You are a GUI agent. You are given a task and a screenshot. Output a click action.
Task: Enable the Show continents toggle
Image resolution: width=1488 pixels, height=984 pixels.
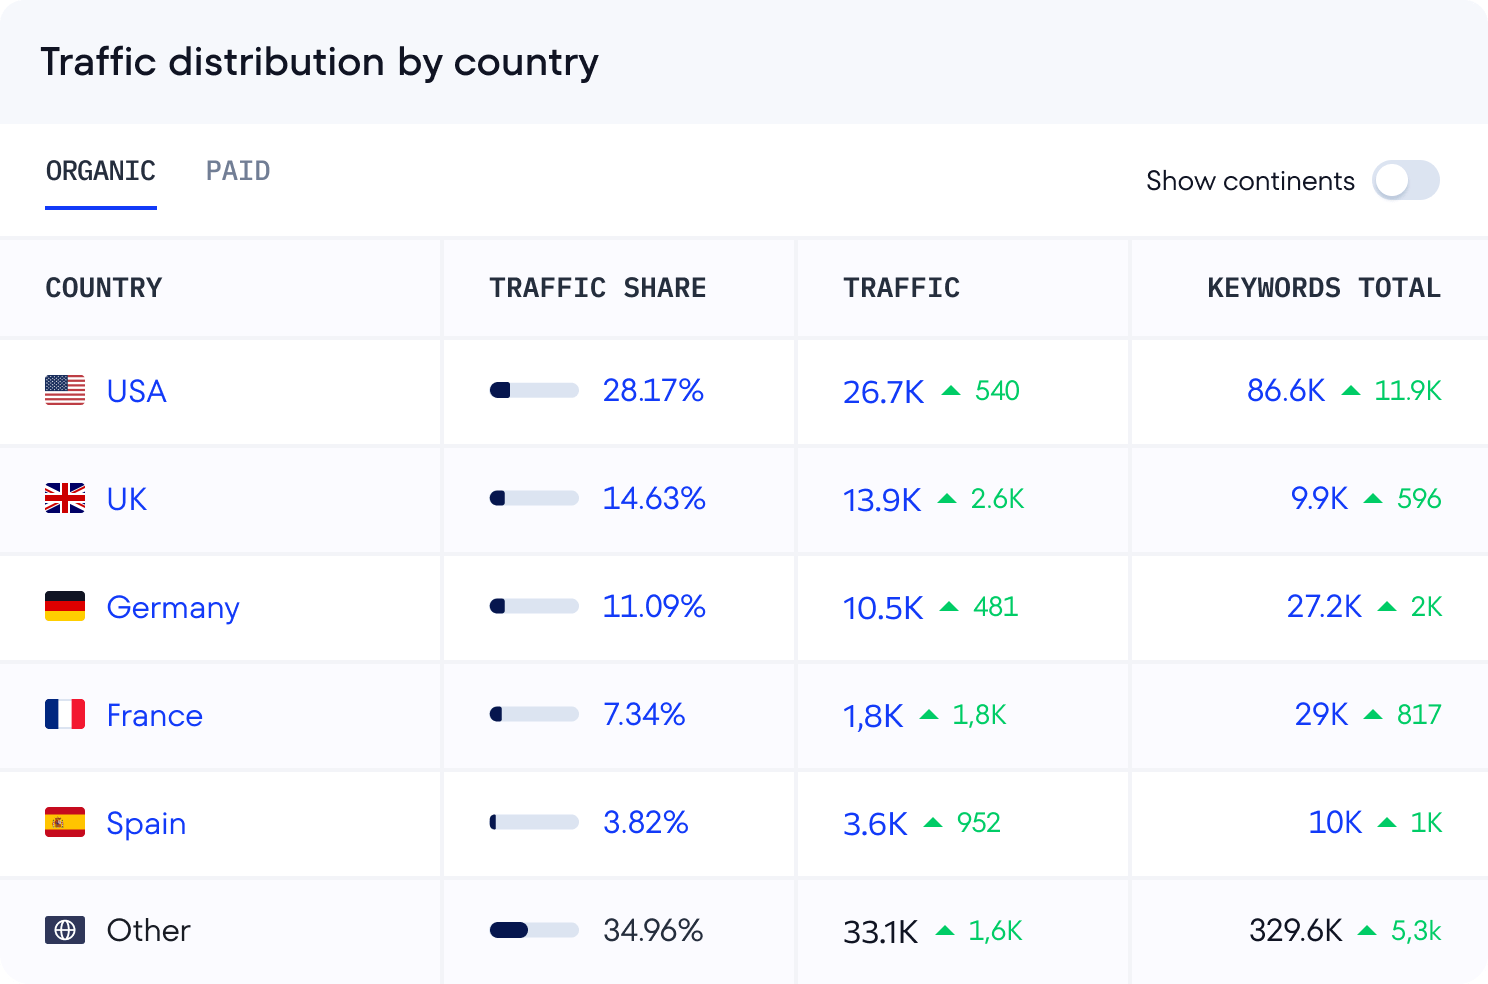pyautogui.click(x=1405, y=181)
